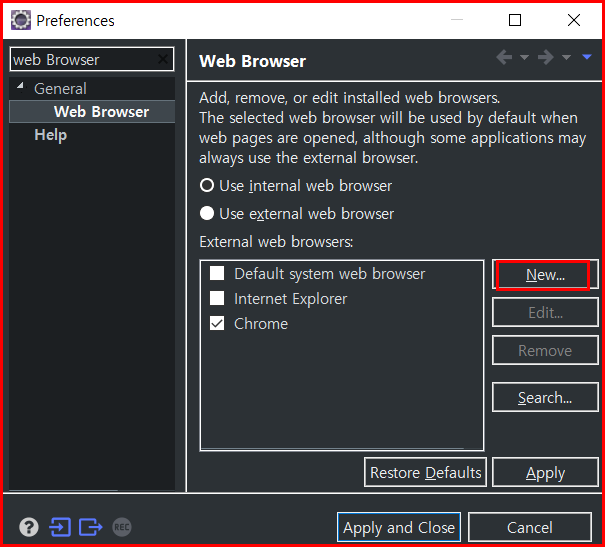
Task: Select the General tree item label
Action: click(x=60, y=89)
